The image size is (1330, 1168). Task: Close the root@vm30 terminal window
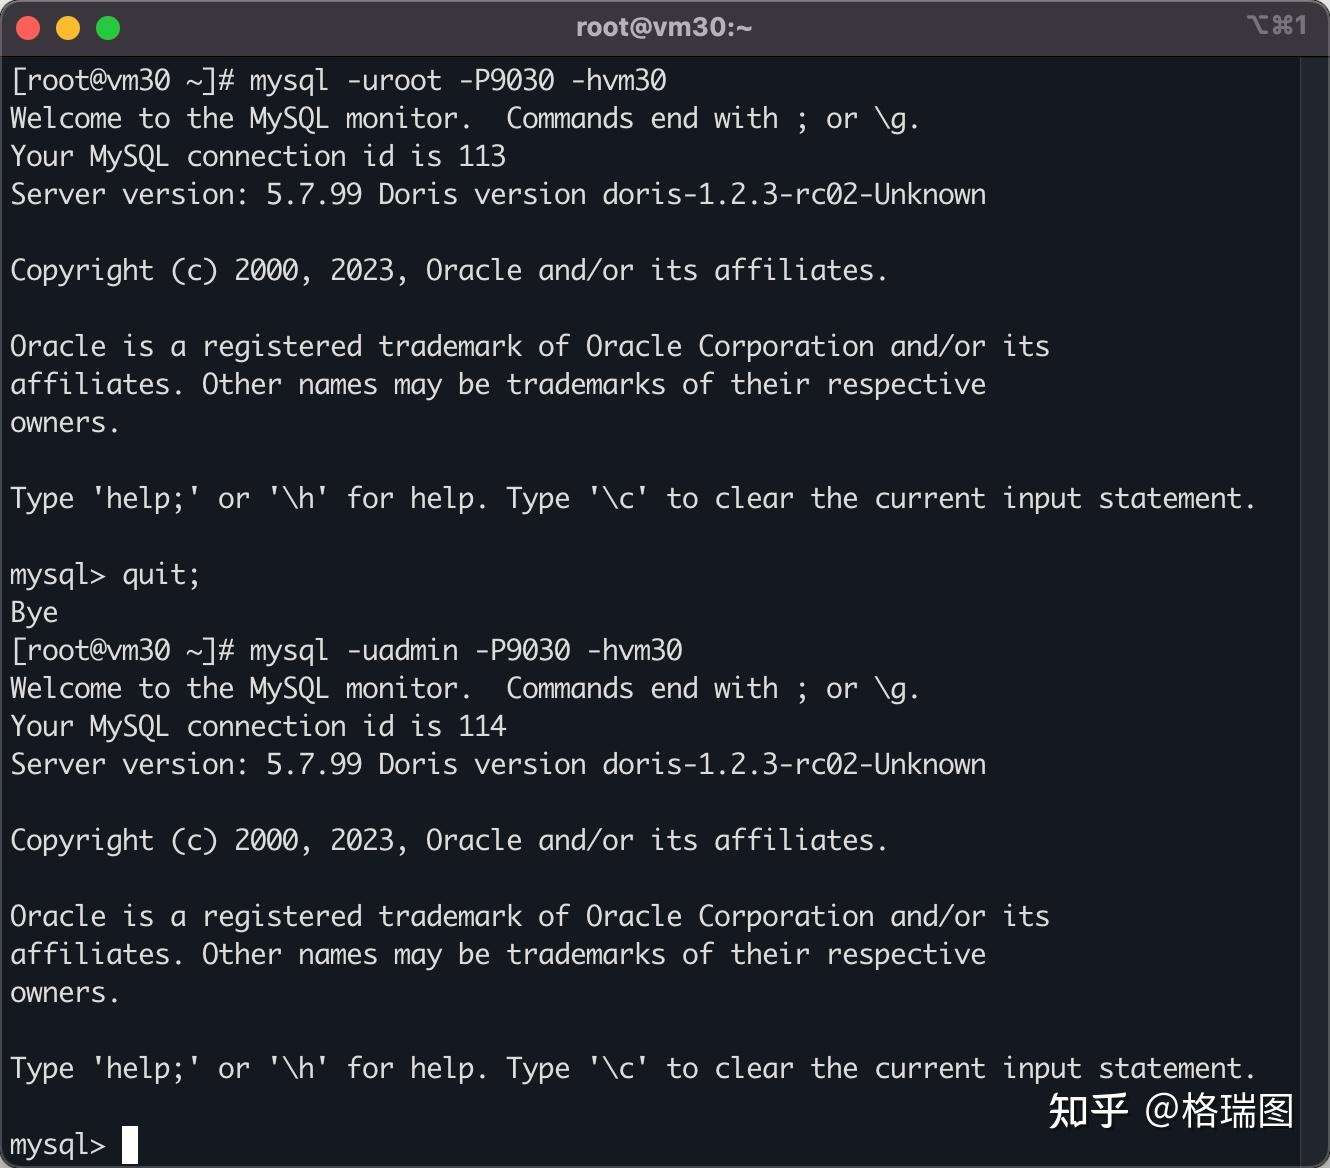tap(28, 28)
